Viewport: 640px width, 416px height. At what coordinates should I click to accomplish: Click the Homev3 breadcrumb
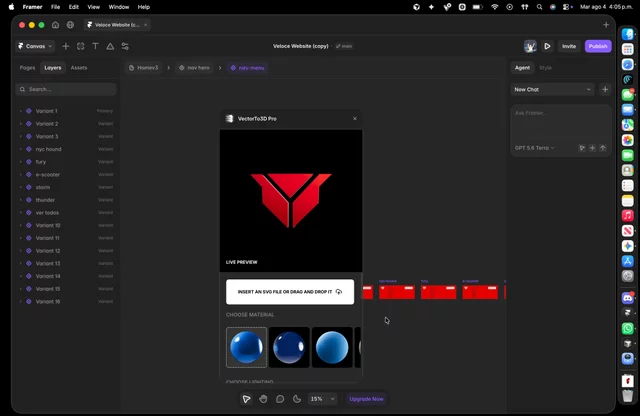pyautogui.click(x=143, y=68)
